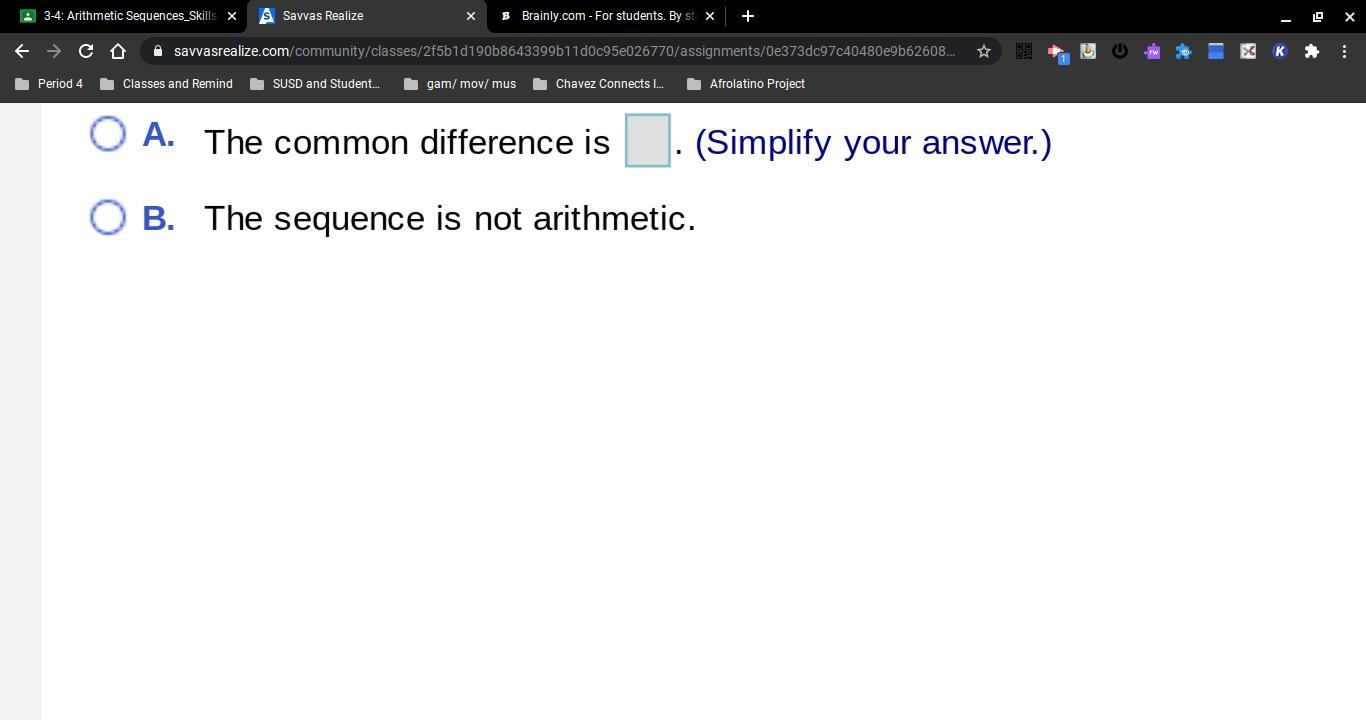The width and height of the screenshot is (1366, 720).
Task: Click the power button extension icon
Action: 1120,51
